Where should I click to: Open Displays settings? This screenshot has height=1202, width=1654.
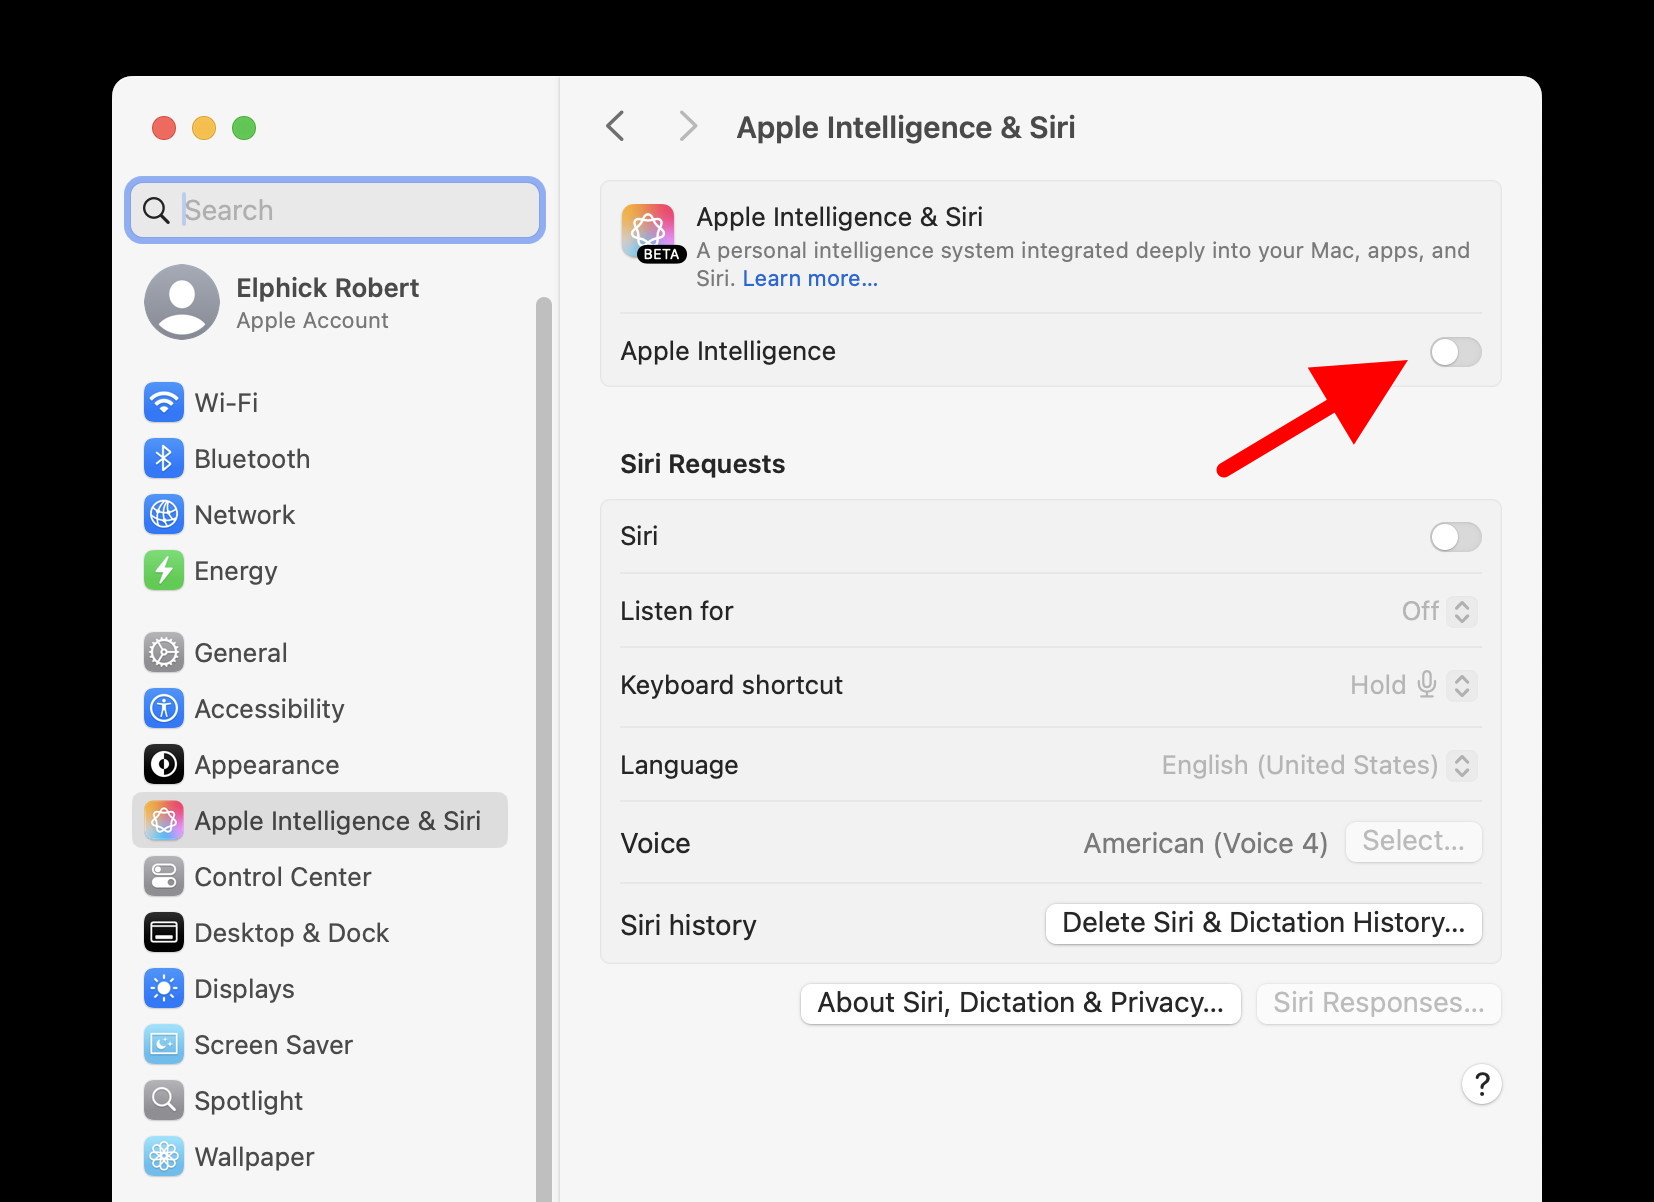tap(320, 989)
